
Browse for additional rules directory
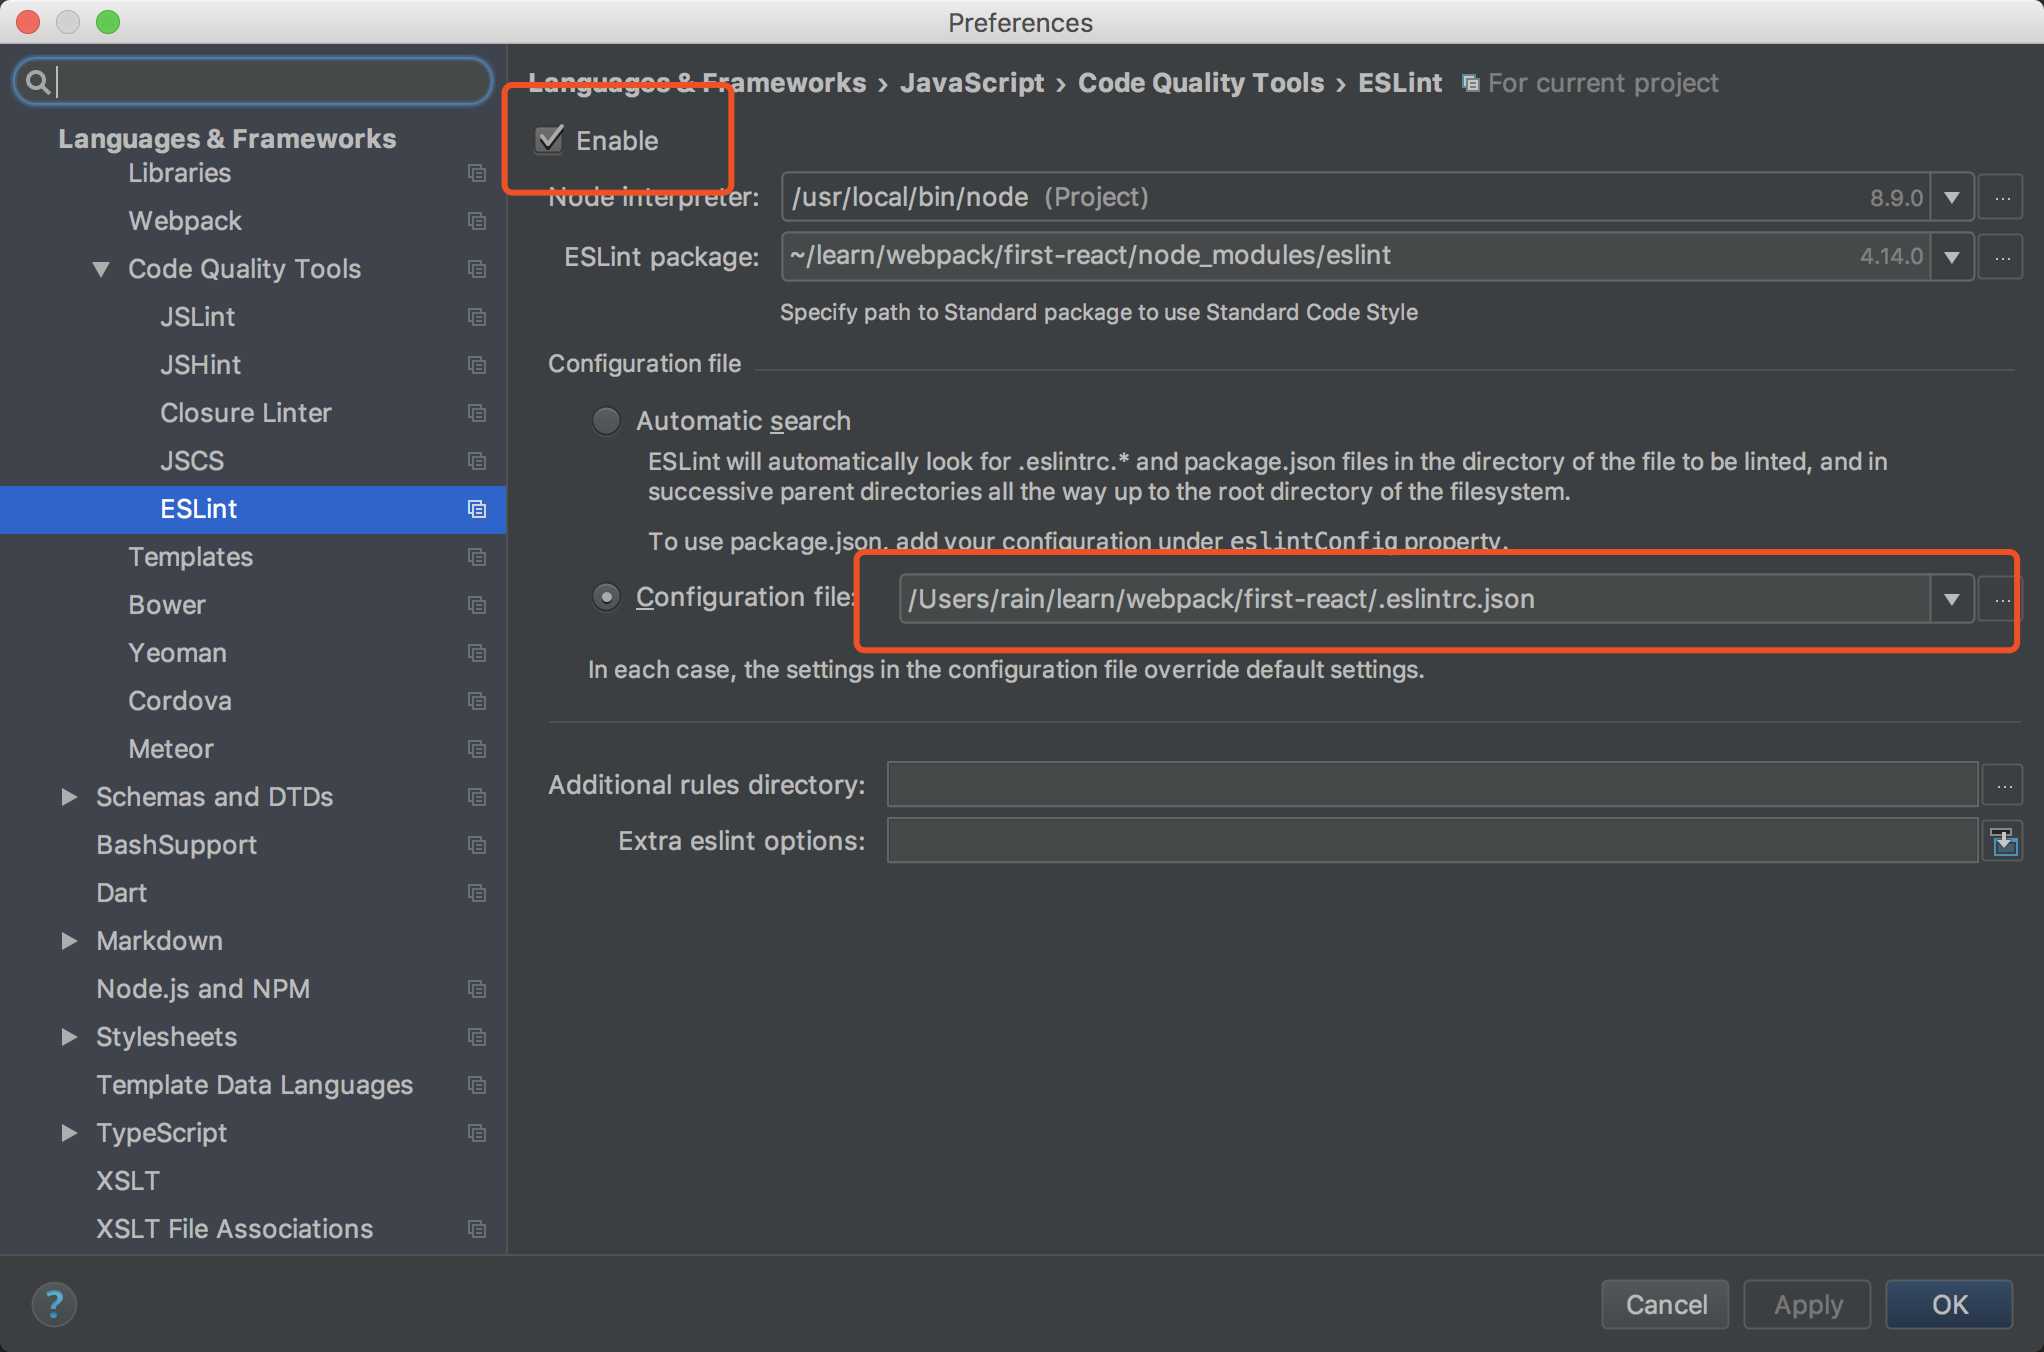point(2003,785)
